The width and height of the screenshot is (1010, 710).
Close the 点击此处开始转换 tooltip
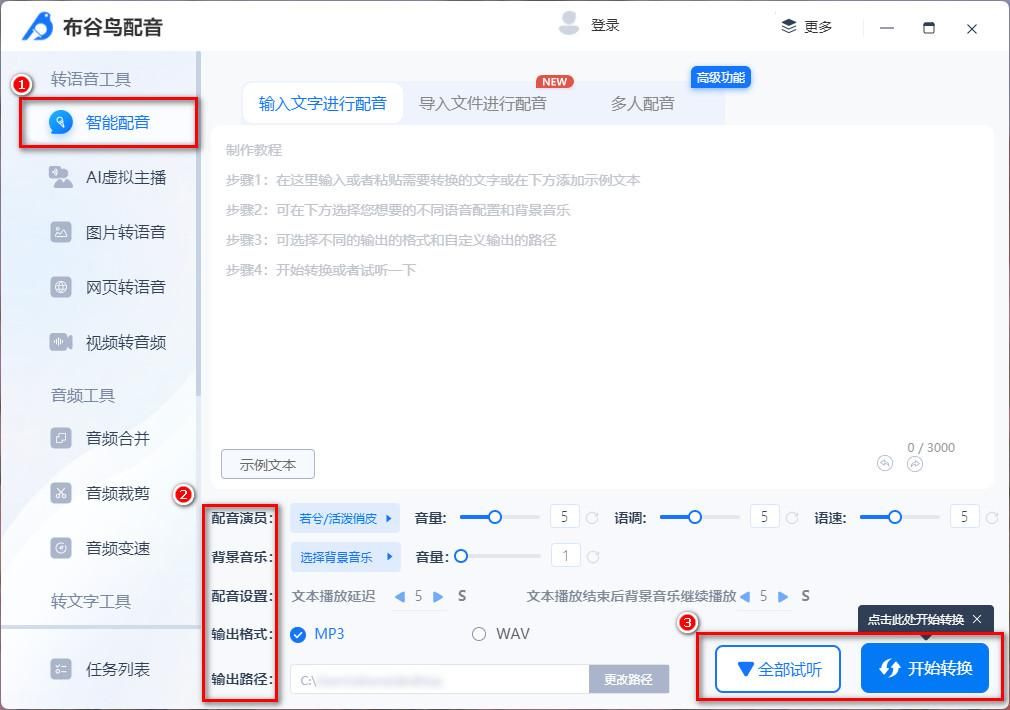tap(977, 619)
